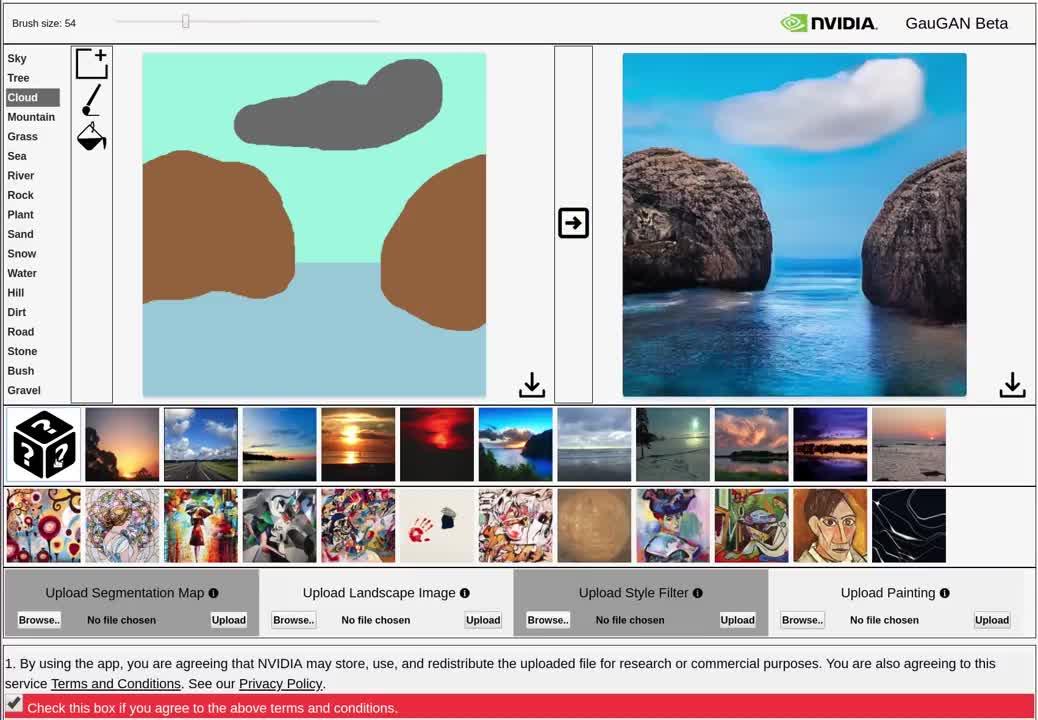Image resolution: width=1038 pixels, height=720 pixels.
Task: Click Browse for Landscape Image
Action: click(x=293, y=620)
